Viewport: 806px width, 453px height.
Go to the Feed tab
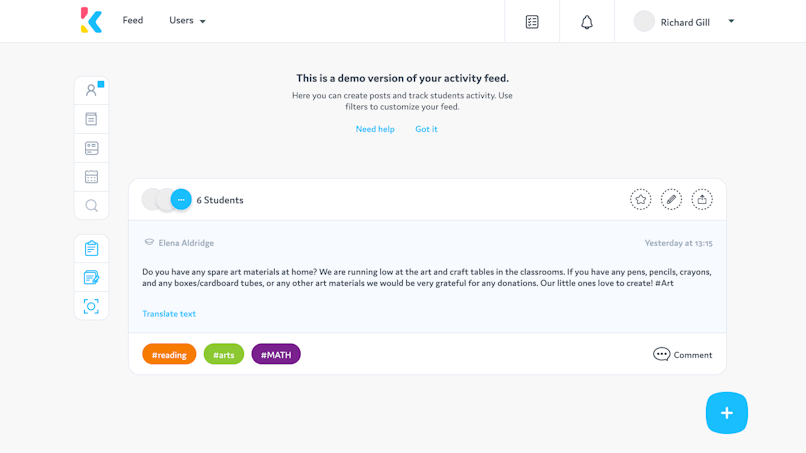pos(133,20)
